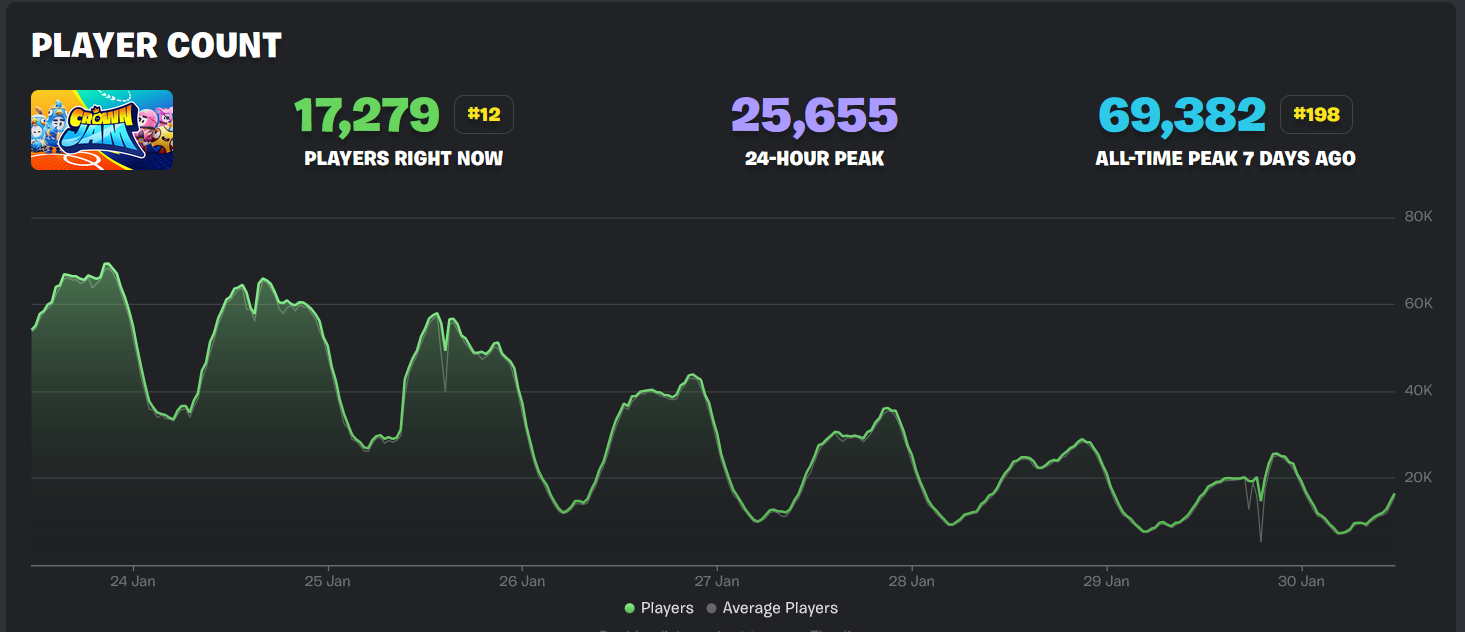1465x632 pixels.
Task: Toggle the Average Players legend series
Action: tap(772, 608)
